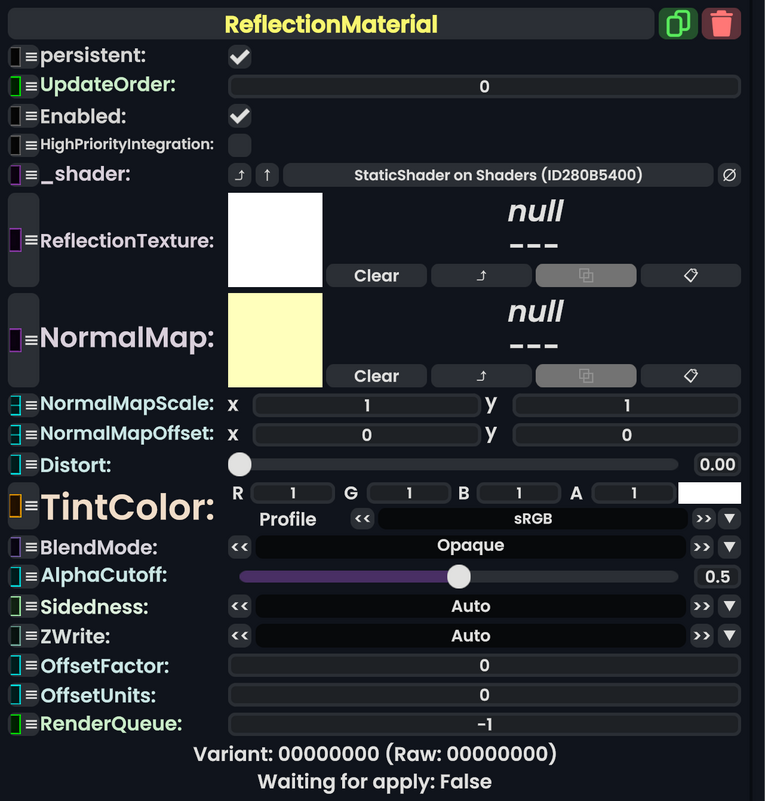Click the green duplicate component icon
Screen dimensions: 765x801
coord(678,23)
